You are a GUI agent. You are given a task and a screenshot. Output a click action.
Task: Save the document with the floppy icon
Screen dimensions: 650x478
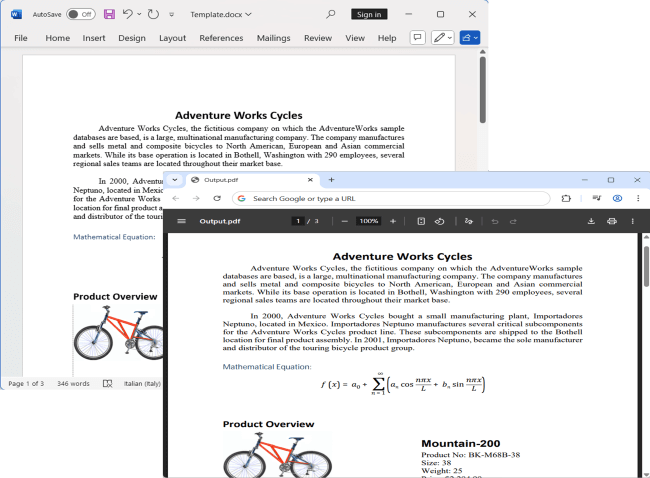tap(109, 14)
